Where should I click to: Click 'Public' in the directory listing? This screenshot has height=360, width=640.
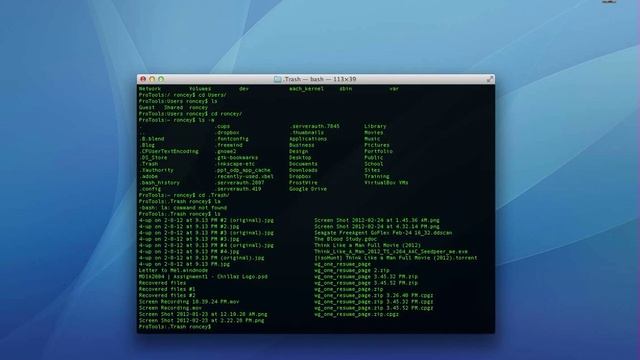point(373,158)
